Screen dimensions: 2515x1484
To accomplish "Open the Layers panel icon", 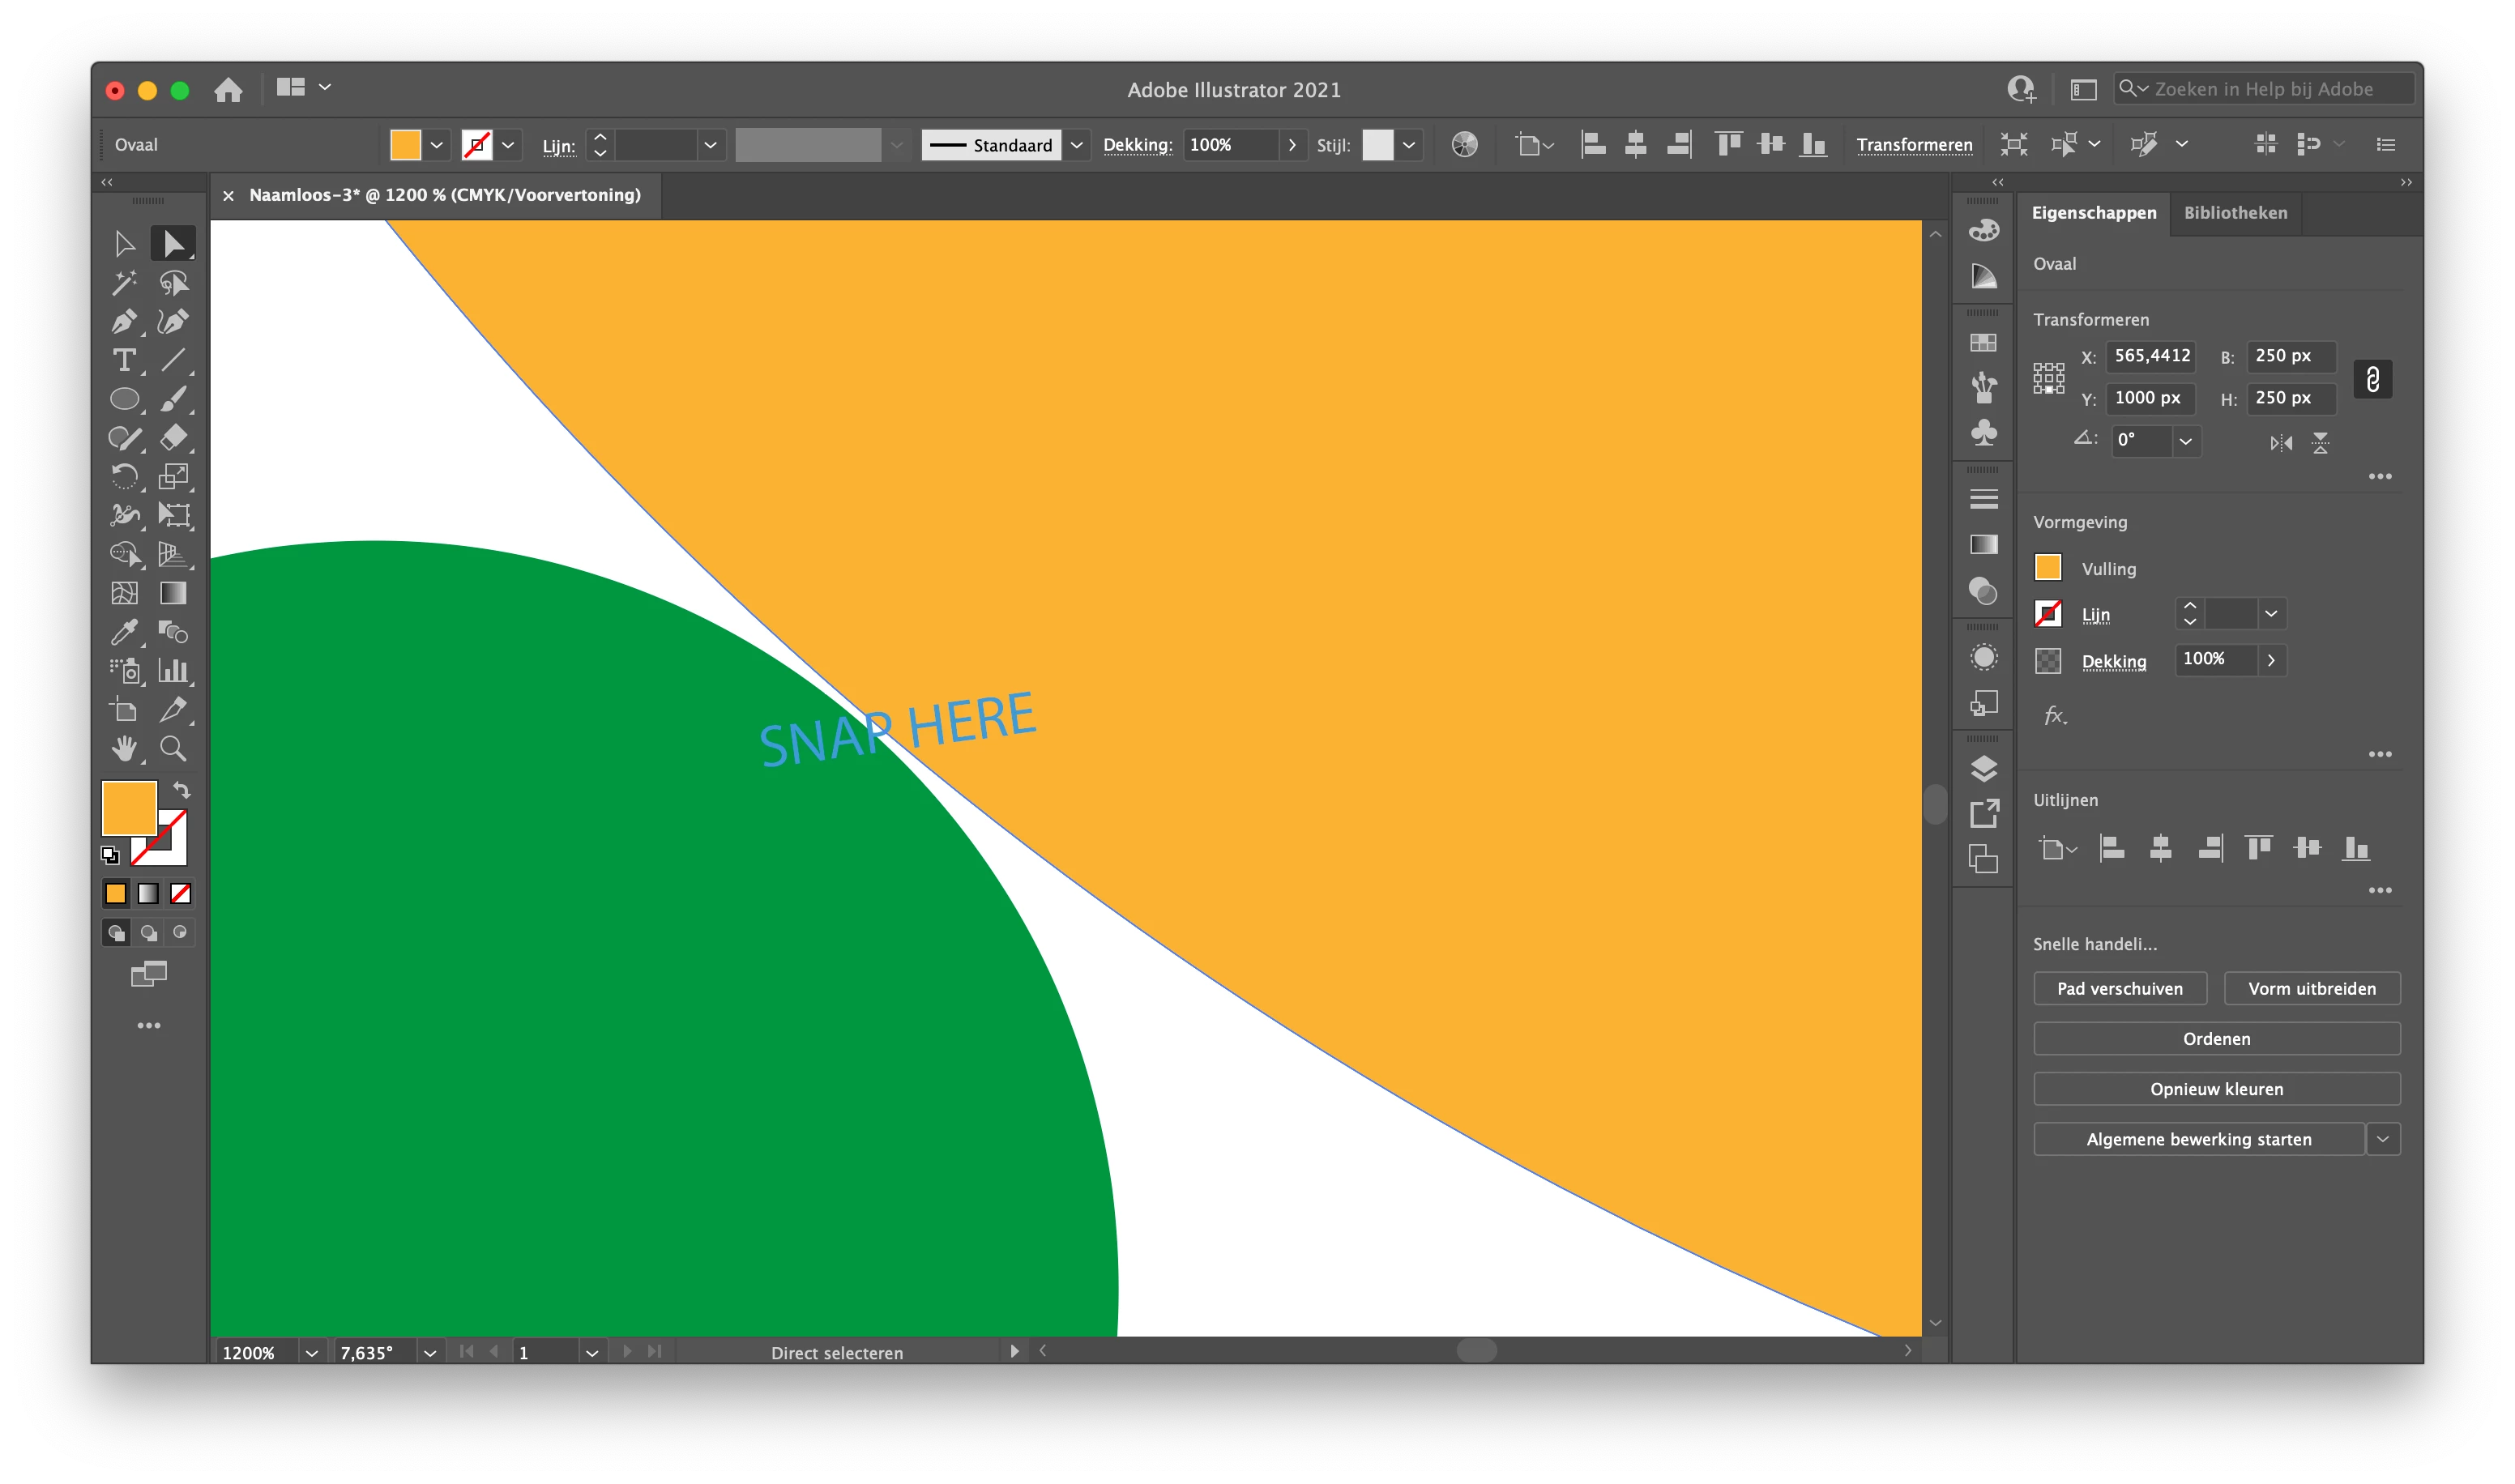I will point(1983,768).
